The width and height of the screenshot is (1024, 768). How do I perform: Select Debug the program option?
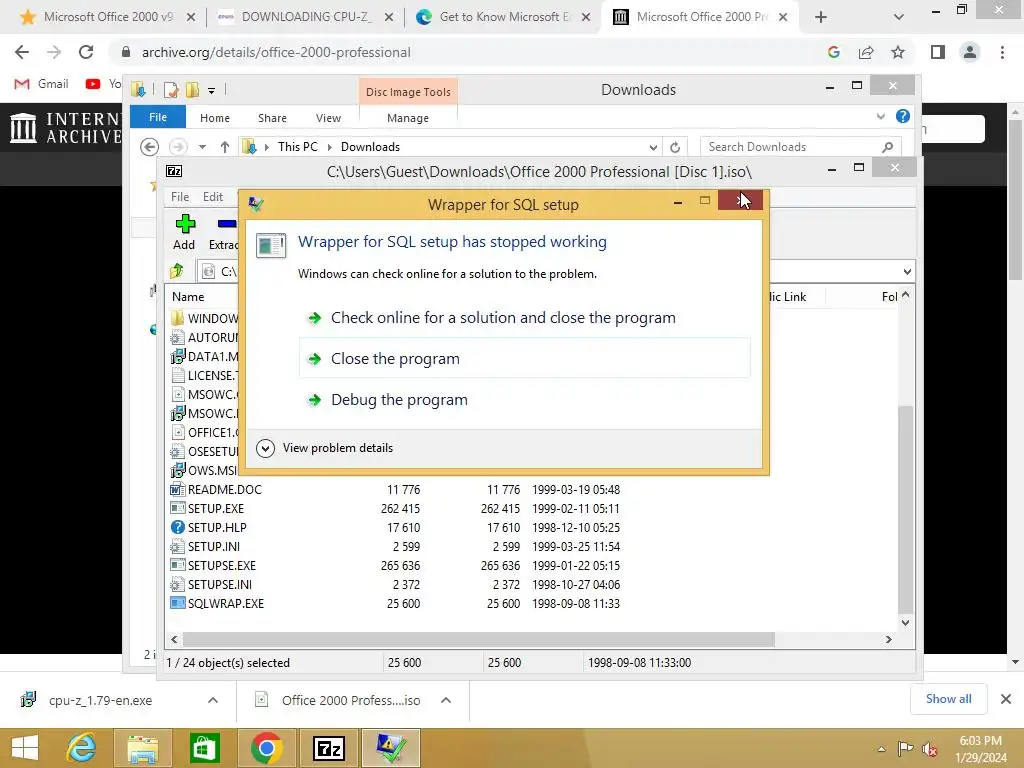pyautogui.click(x=399, y=400)
